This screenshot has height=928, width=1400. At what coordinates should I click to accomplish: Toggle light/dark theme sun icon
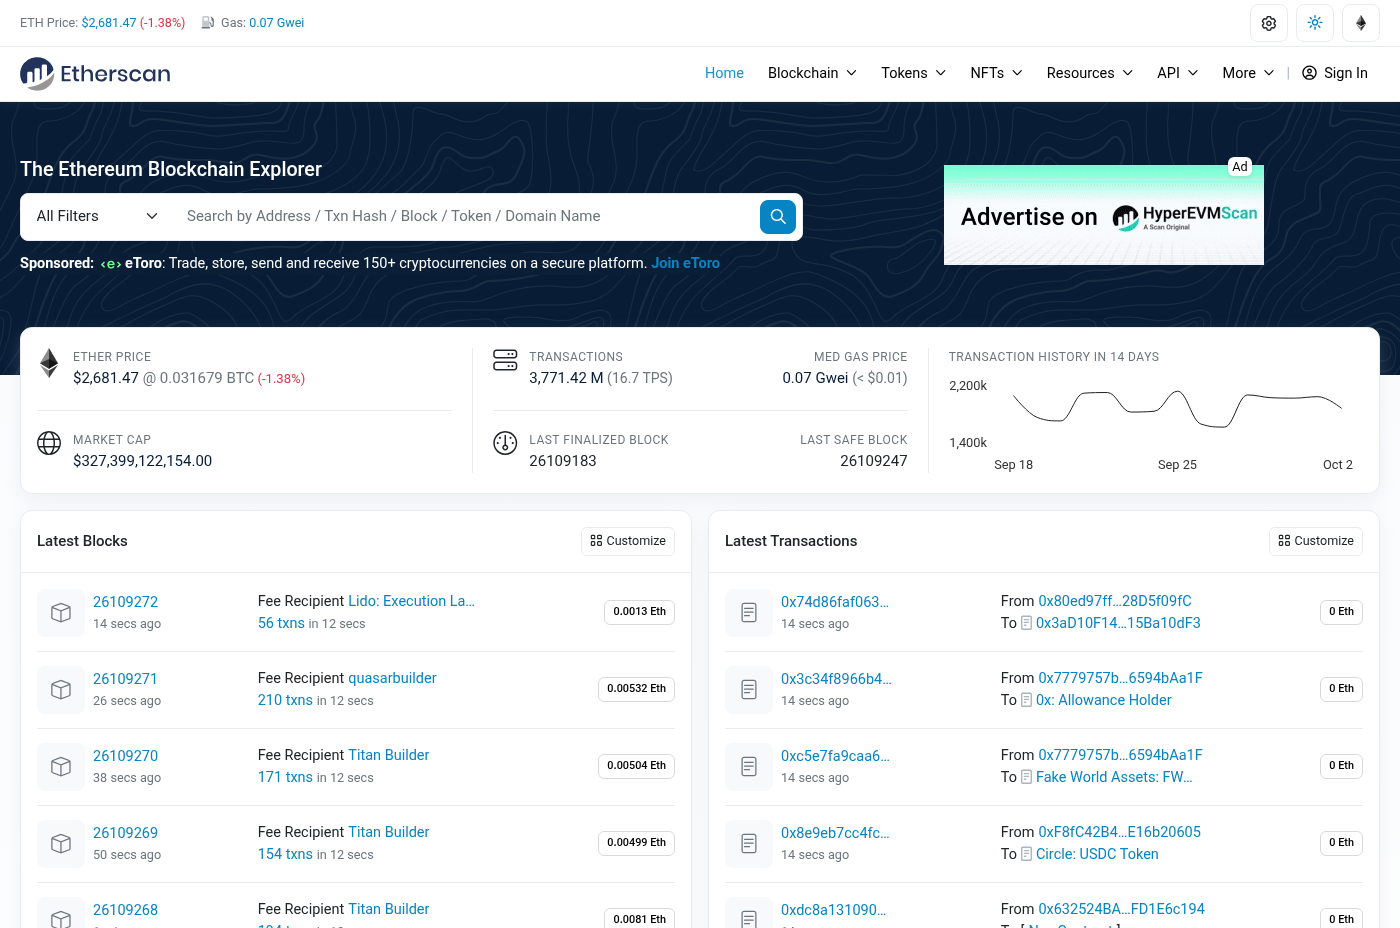pos(1315,23)
